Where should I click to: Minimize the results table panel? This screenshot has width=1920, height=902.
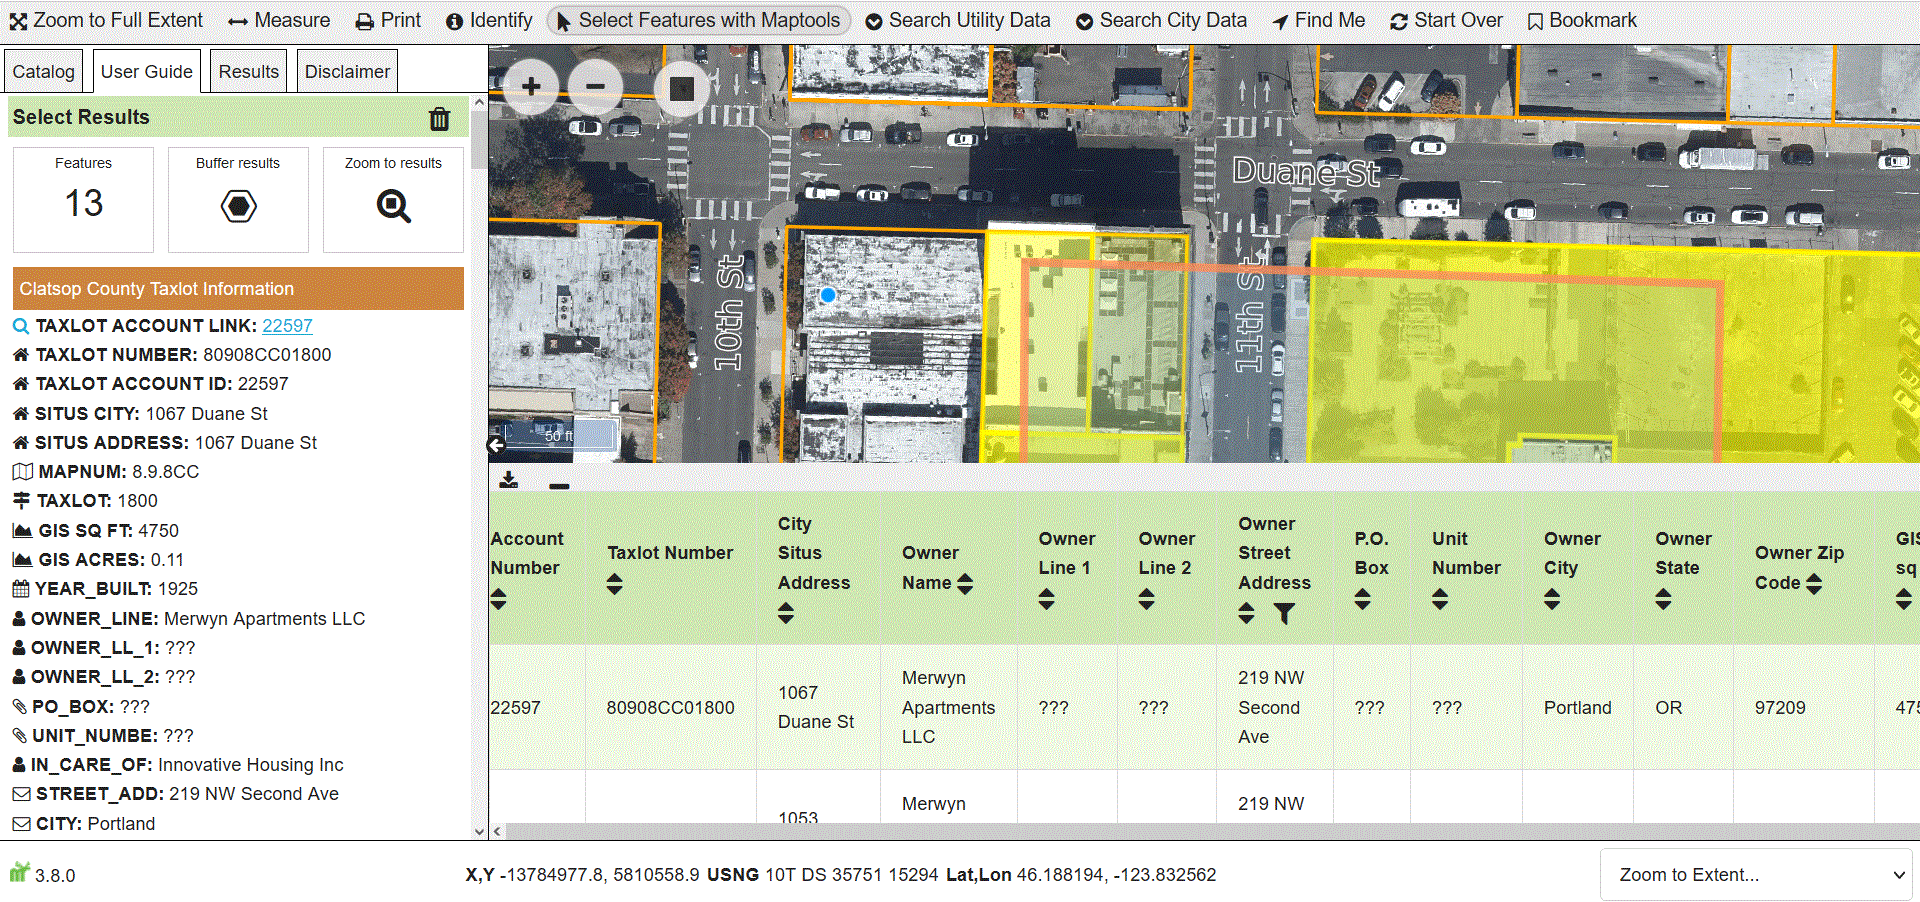[559, 486]
